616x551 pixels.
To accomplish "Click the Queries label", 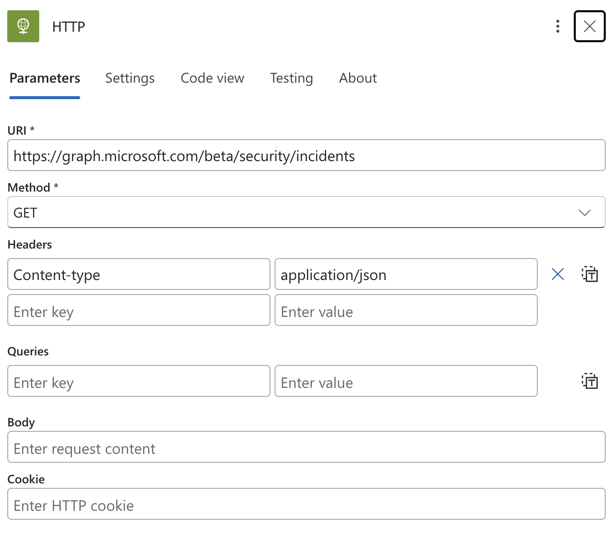I will pos(28,351).
